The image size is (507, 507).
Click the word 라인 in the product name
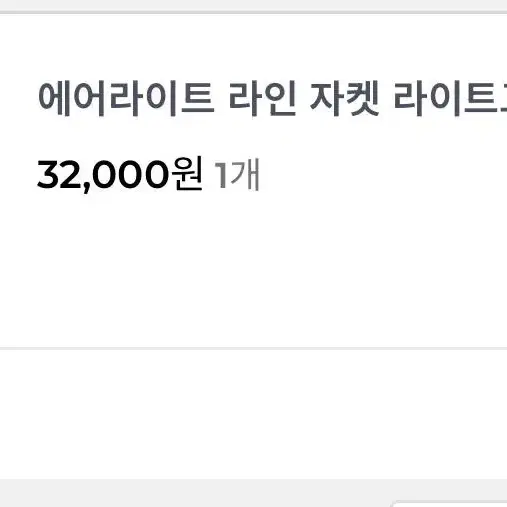[263, 99]
